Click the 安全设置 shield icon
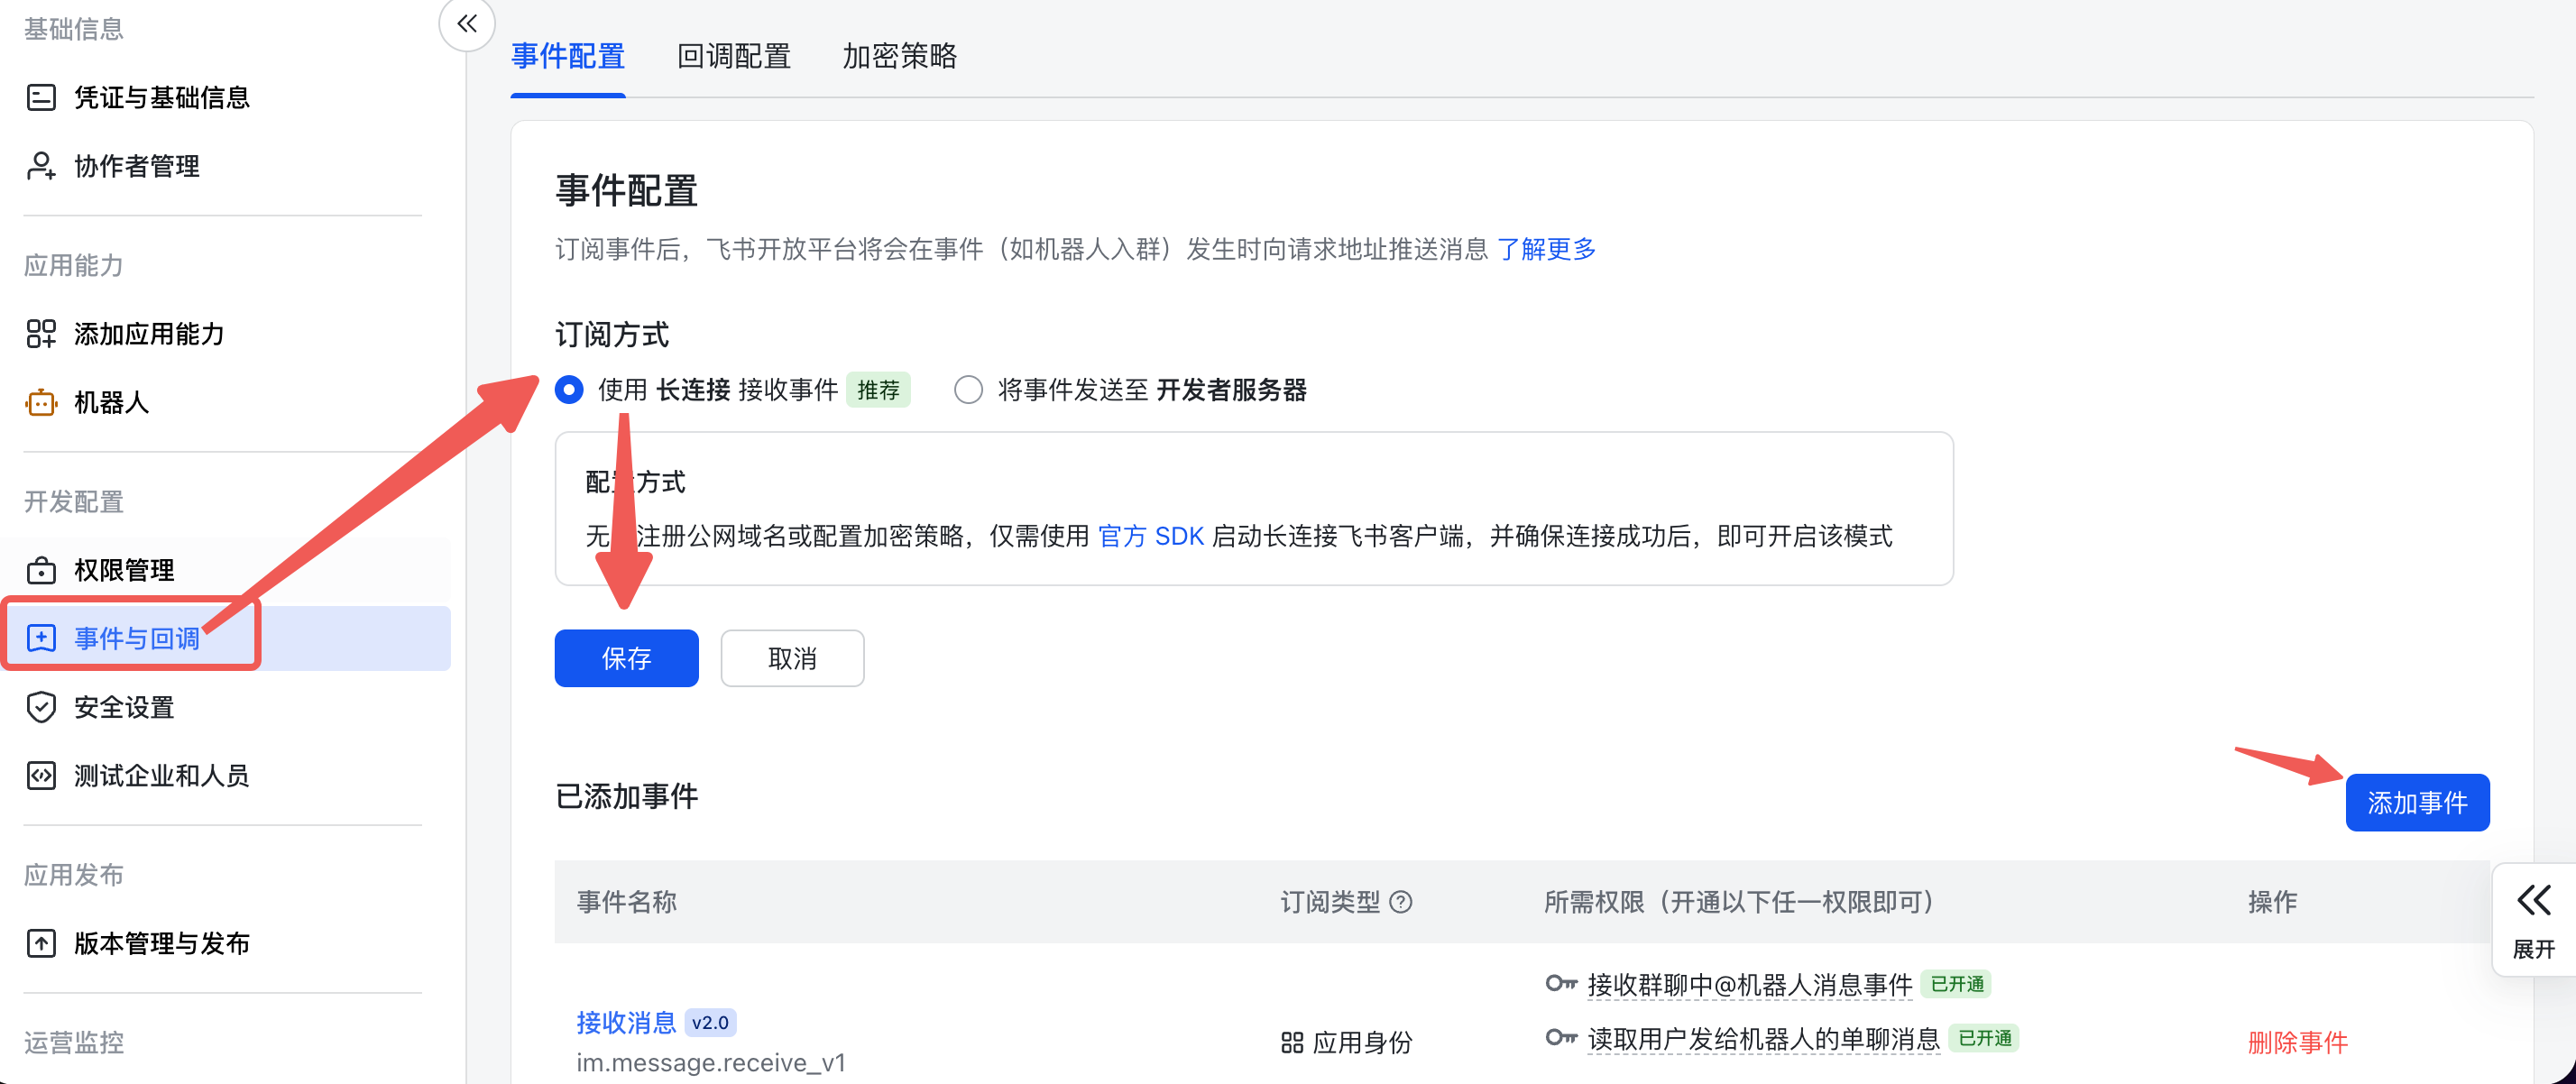Image resolution: width=2576 pixels, height=1084 pixels. 41,707
